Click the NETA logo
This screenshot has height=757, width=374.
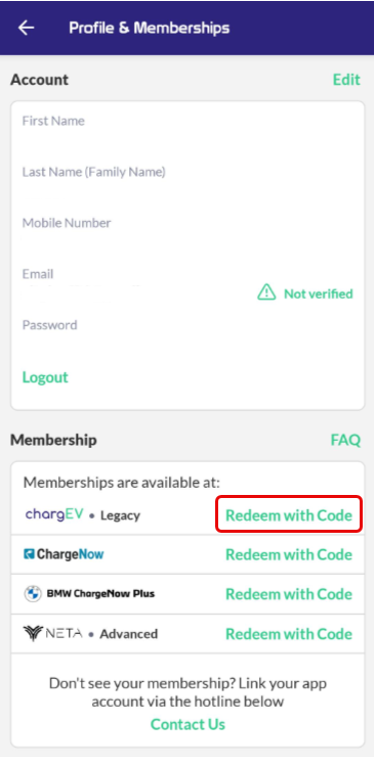[x=53, y=633]
